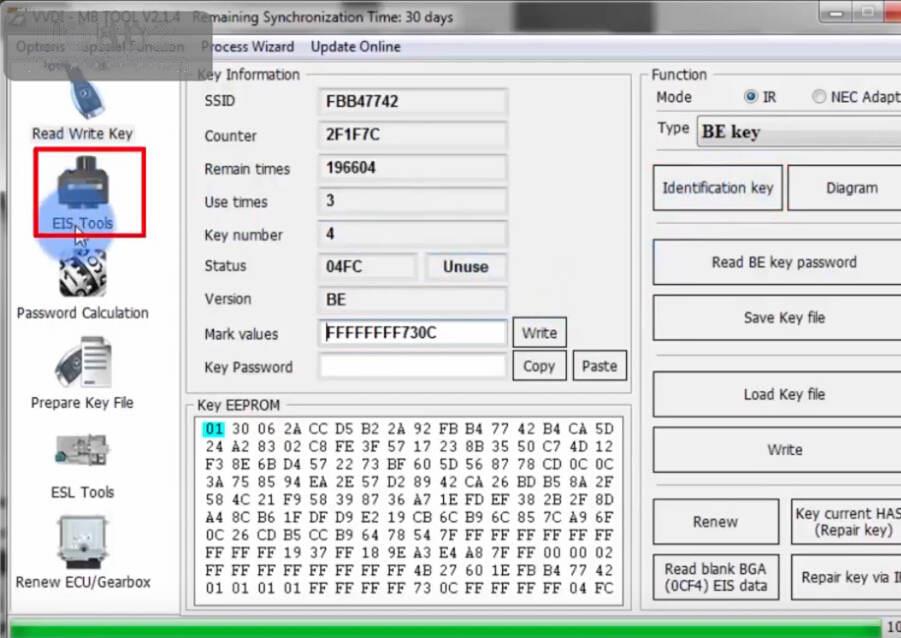Open the Update Online menu
Image resolution: width=901 pixels, height=638 pixels.
click(356, 47)
